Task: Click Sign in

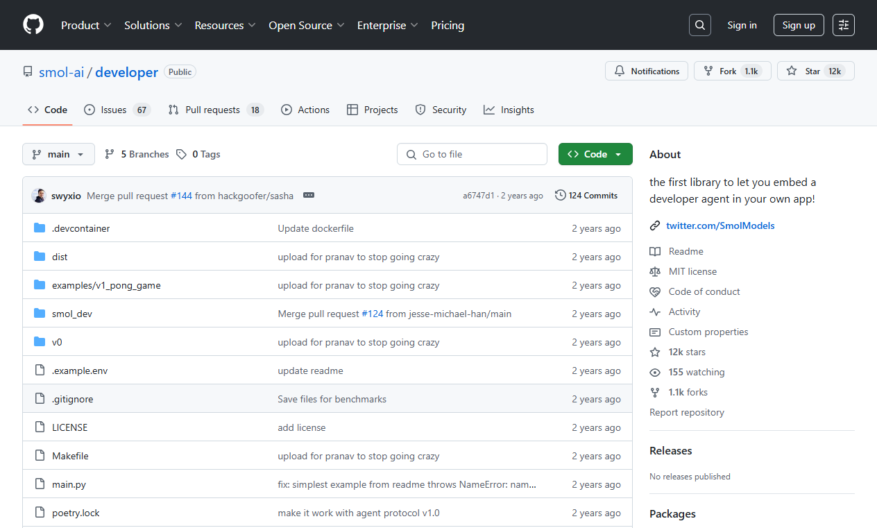Action: pos(742,25)
